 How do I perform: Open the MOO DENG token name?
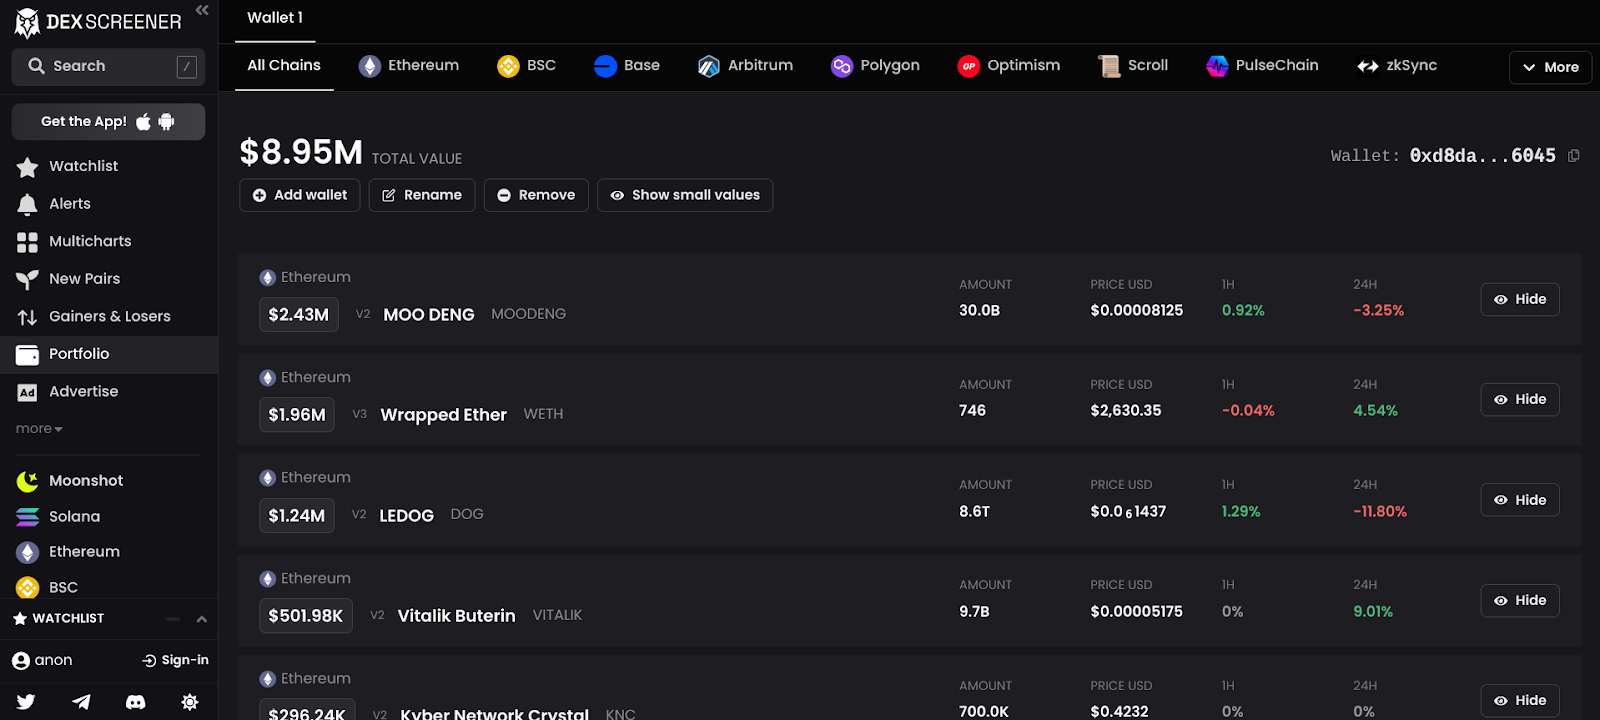(429, 315)
